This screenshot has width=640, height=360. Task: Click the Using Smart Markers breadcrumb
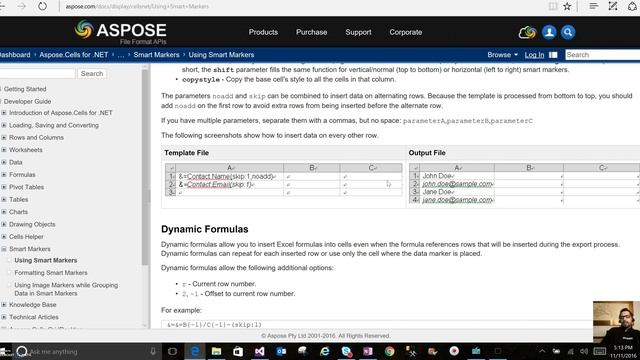(x=221, y=55)
